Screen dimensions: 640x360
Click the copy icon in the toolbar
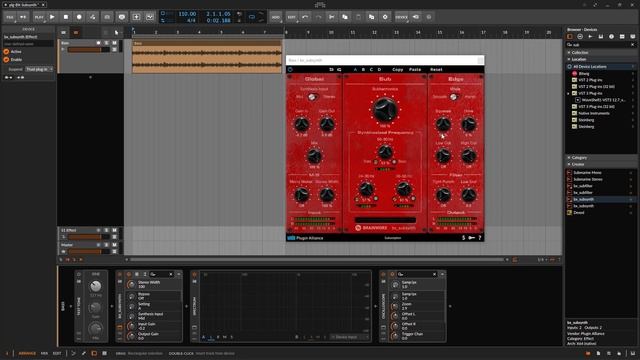point(345,17)
